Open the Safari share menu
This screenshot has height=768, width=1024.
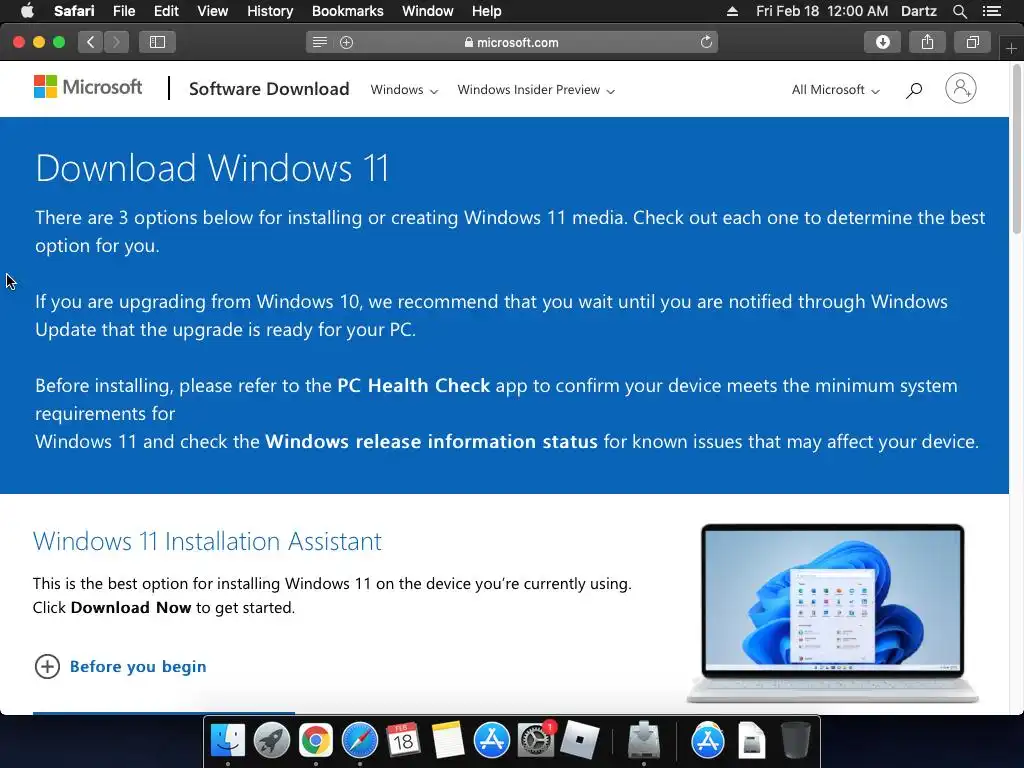(x=927, y=42)
